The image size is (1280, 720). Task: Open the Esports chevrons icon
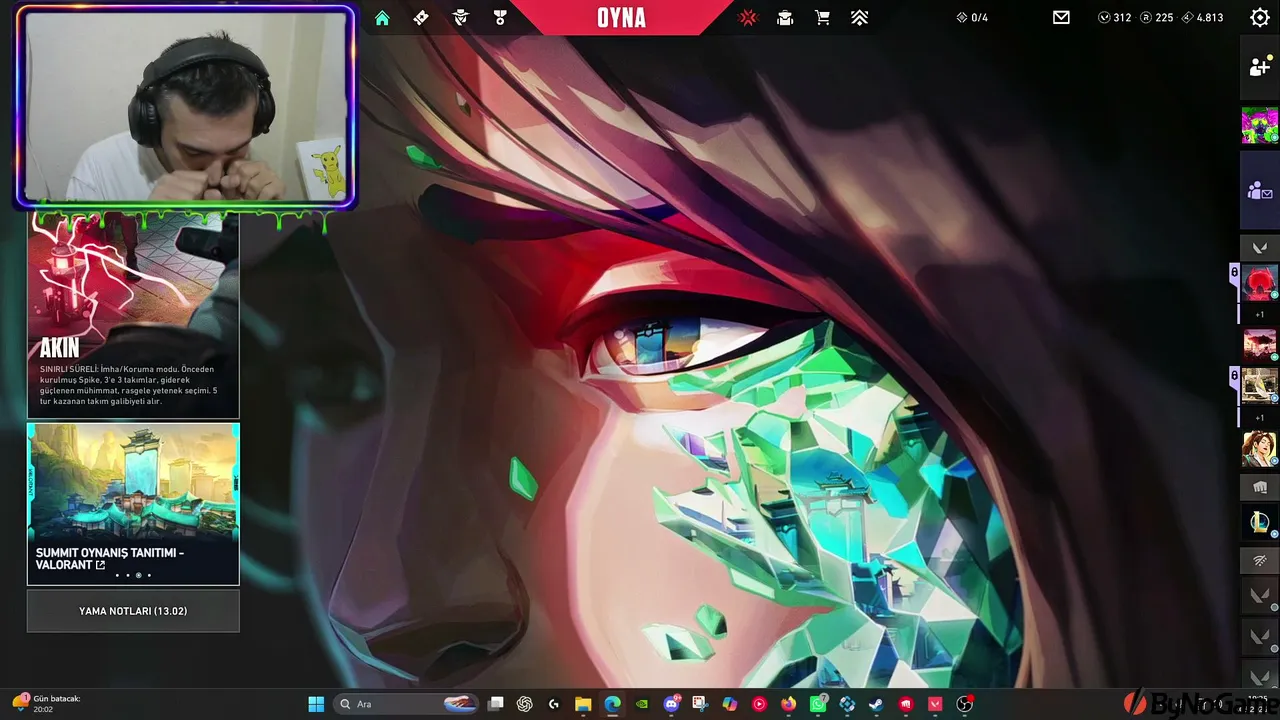click(x=859, y=17)
